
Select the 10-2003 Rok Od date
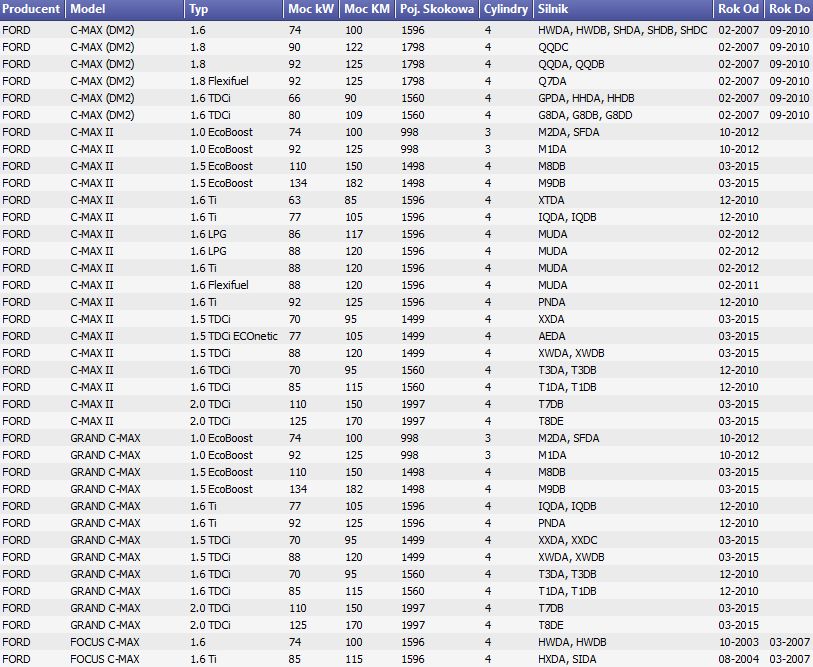[739, 643]
